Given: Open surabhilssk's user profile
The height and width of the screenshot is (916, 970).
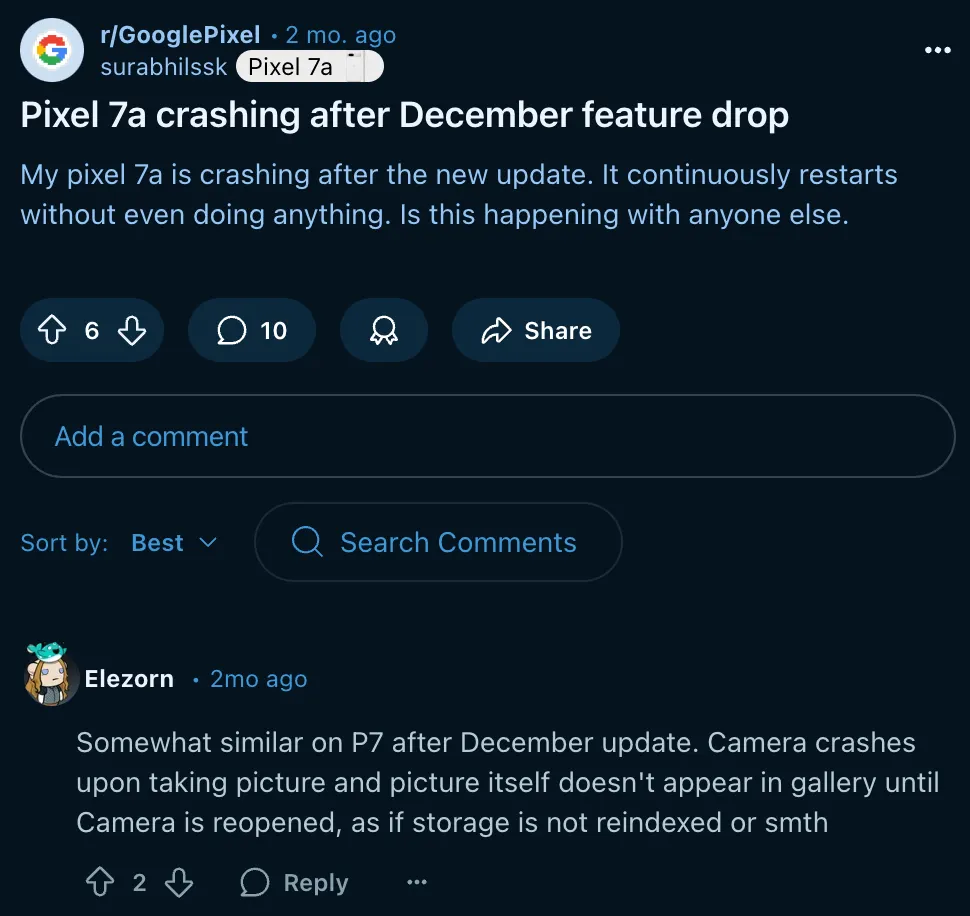Looking at the screenshot, I should click(x=164, y=67).
